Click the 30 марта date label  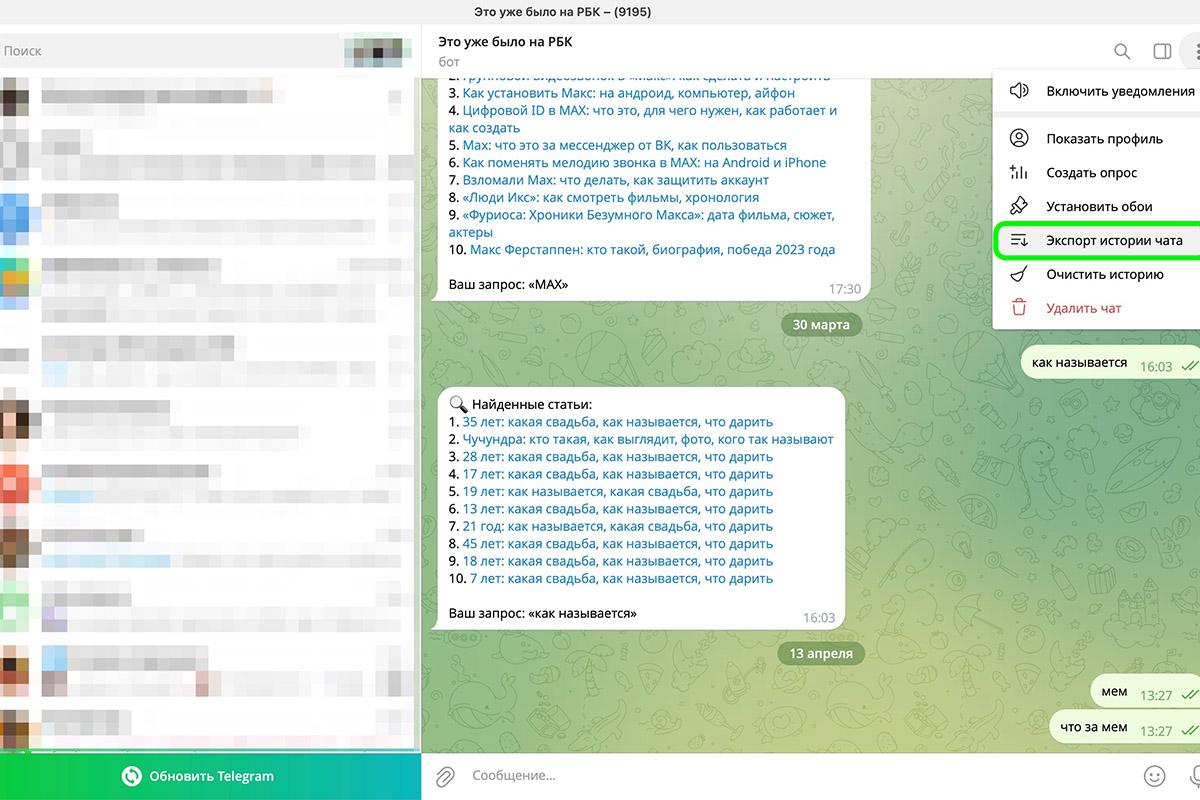(x=821, y=325)
